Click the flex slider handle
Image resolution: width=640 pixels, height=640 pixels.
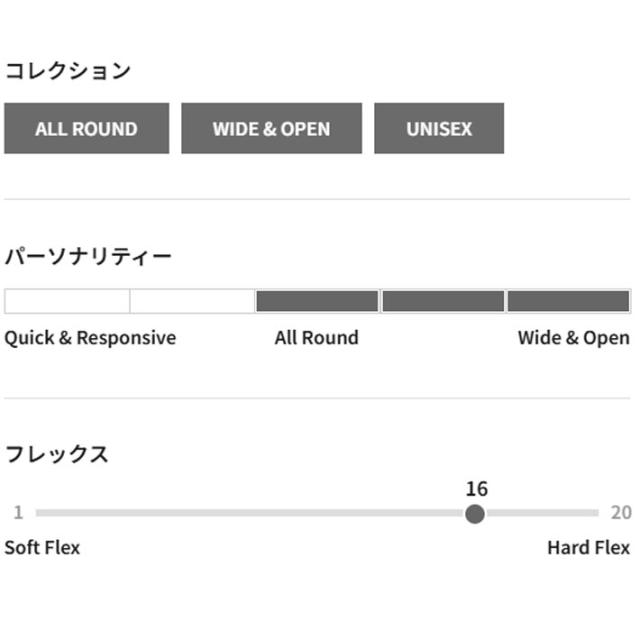click(x=475, y=514)
